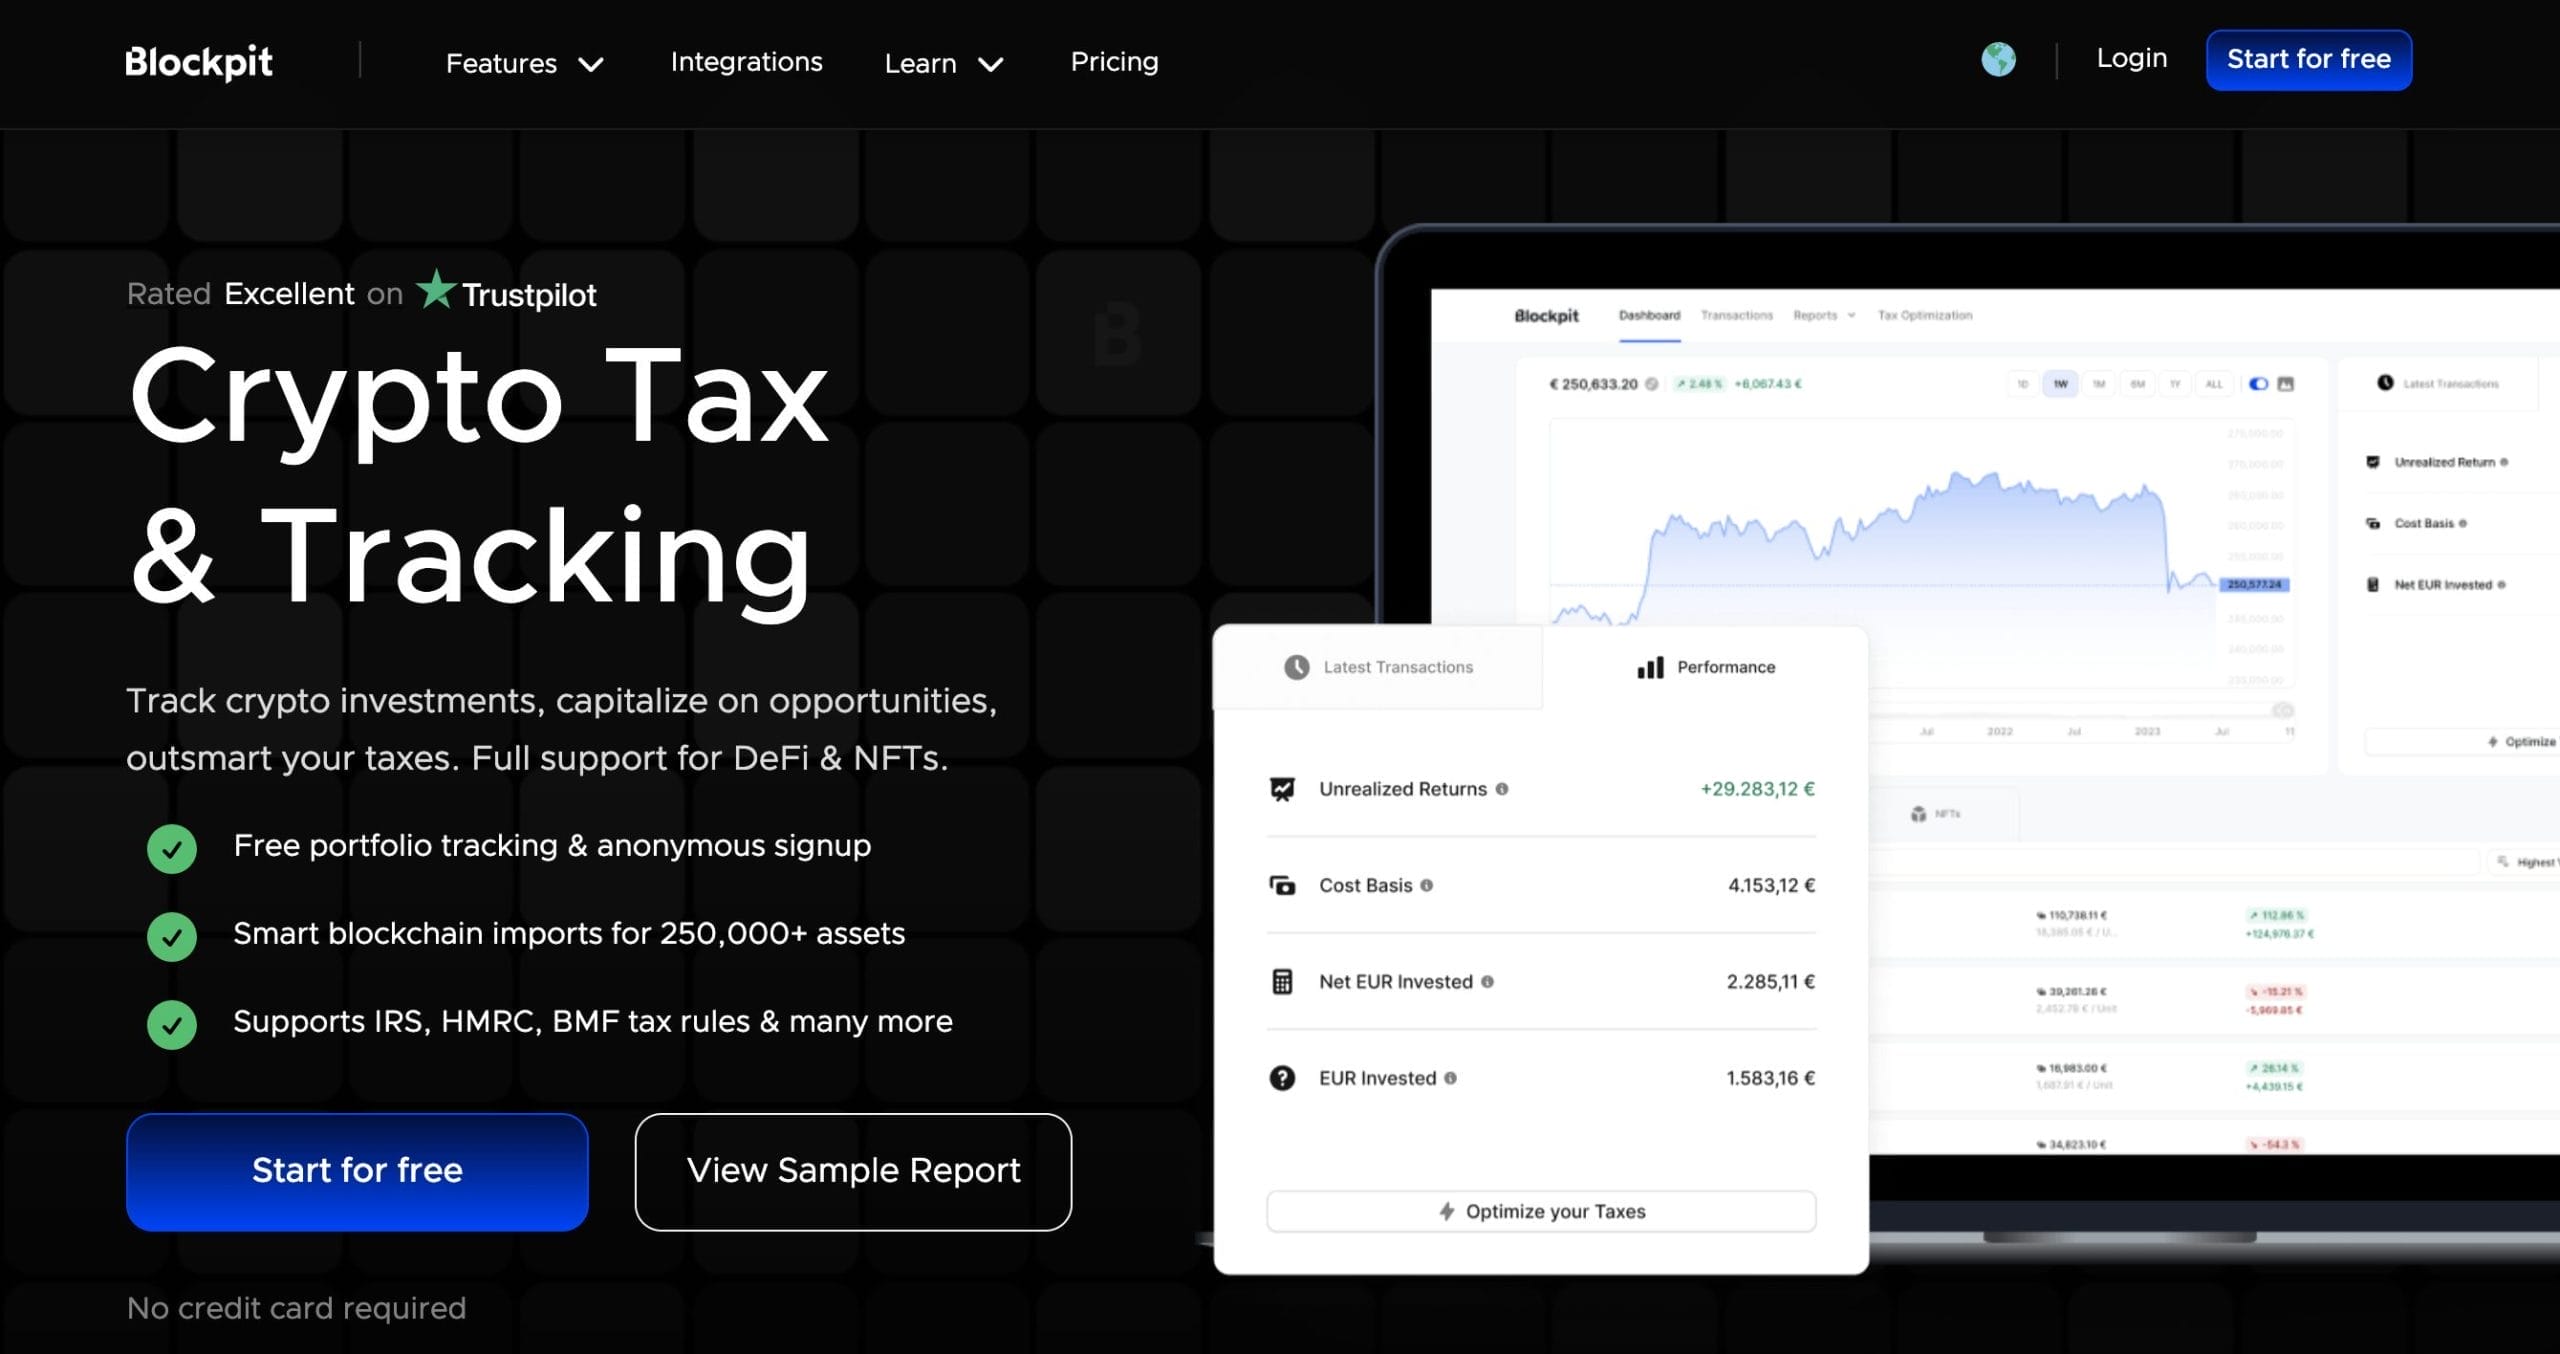Click the 250,577.24 price marker on the chart
The image size is (2560, 1354).
point(2254,584)
